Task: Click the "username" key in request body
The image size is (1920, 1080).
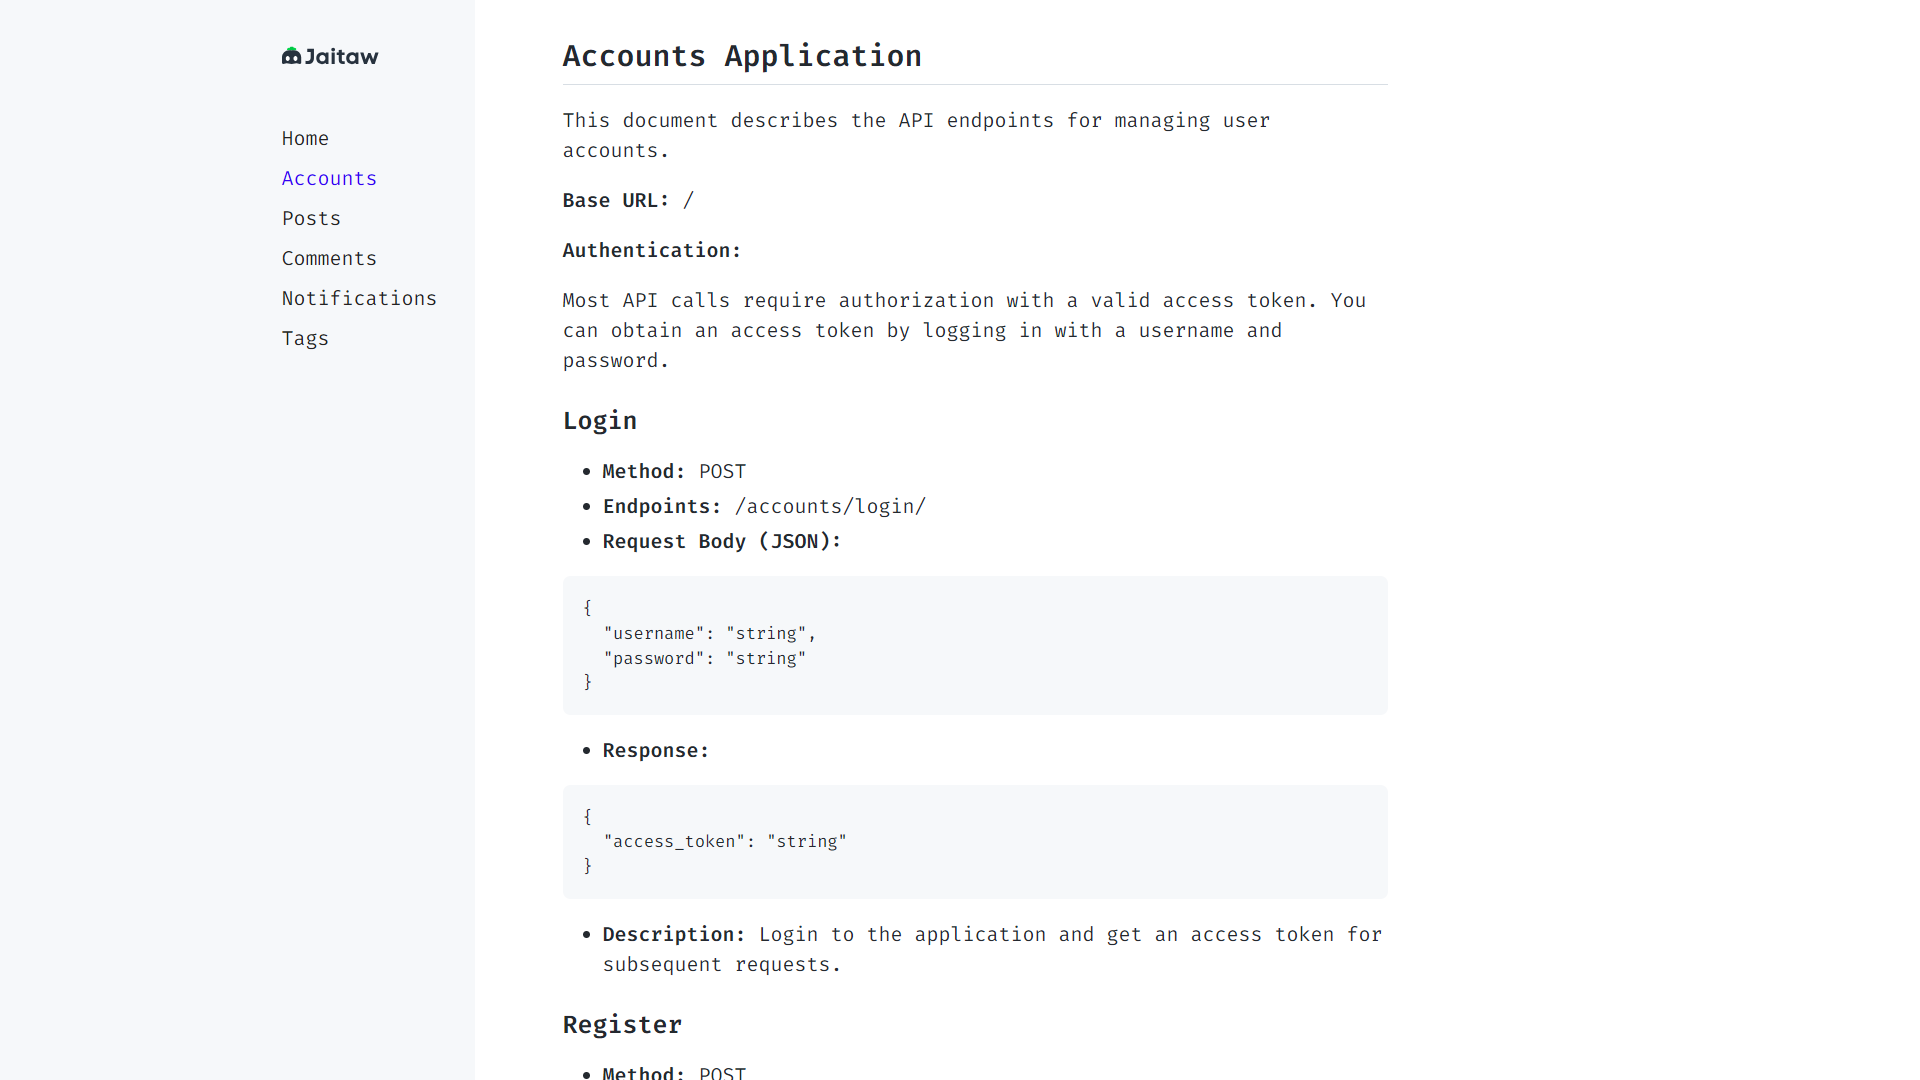Action: tap(654, 633)
